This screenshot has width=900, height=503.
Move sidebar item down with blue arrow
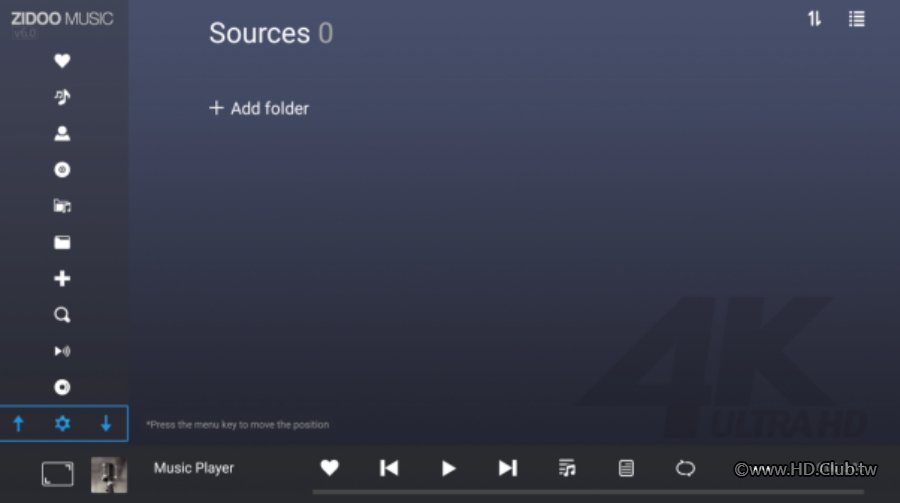pos(106,424)
